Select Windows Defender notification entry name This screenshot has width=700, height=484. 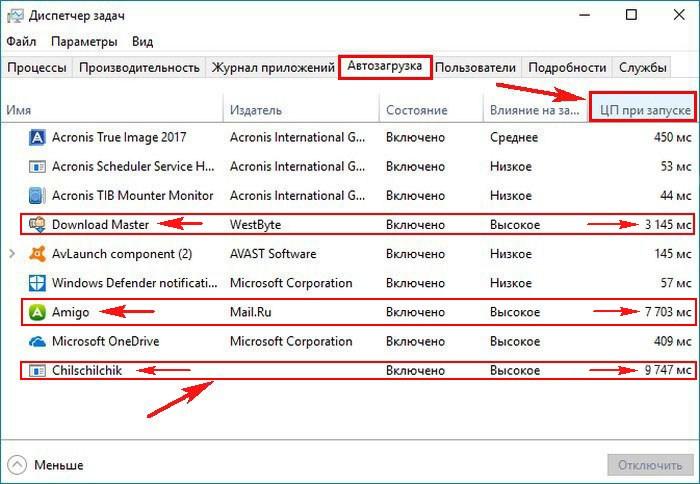(x=134, y=283)
